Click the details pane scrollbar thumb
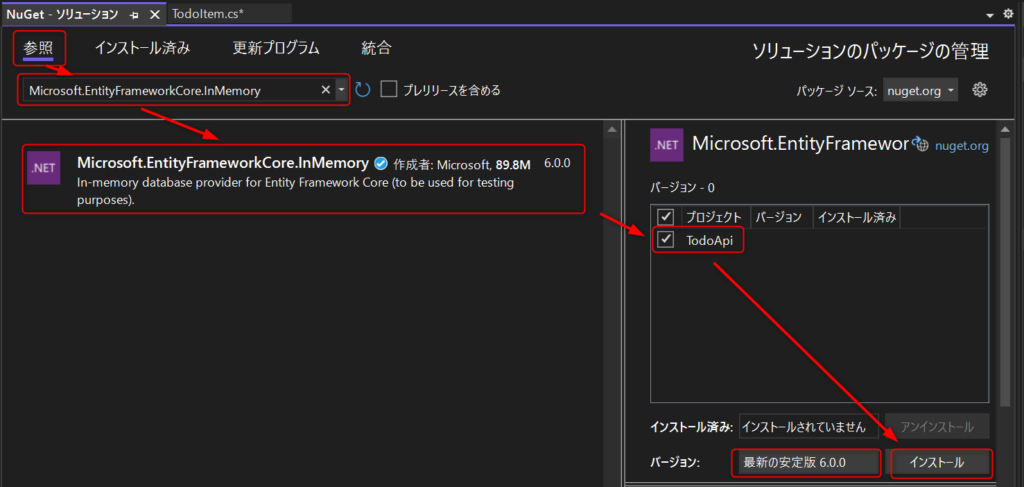Image resolution: width=1024 pixels, height=487 pixels. coord(1006,271)
